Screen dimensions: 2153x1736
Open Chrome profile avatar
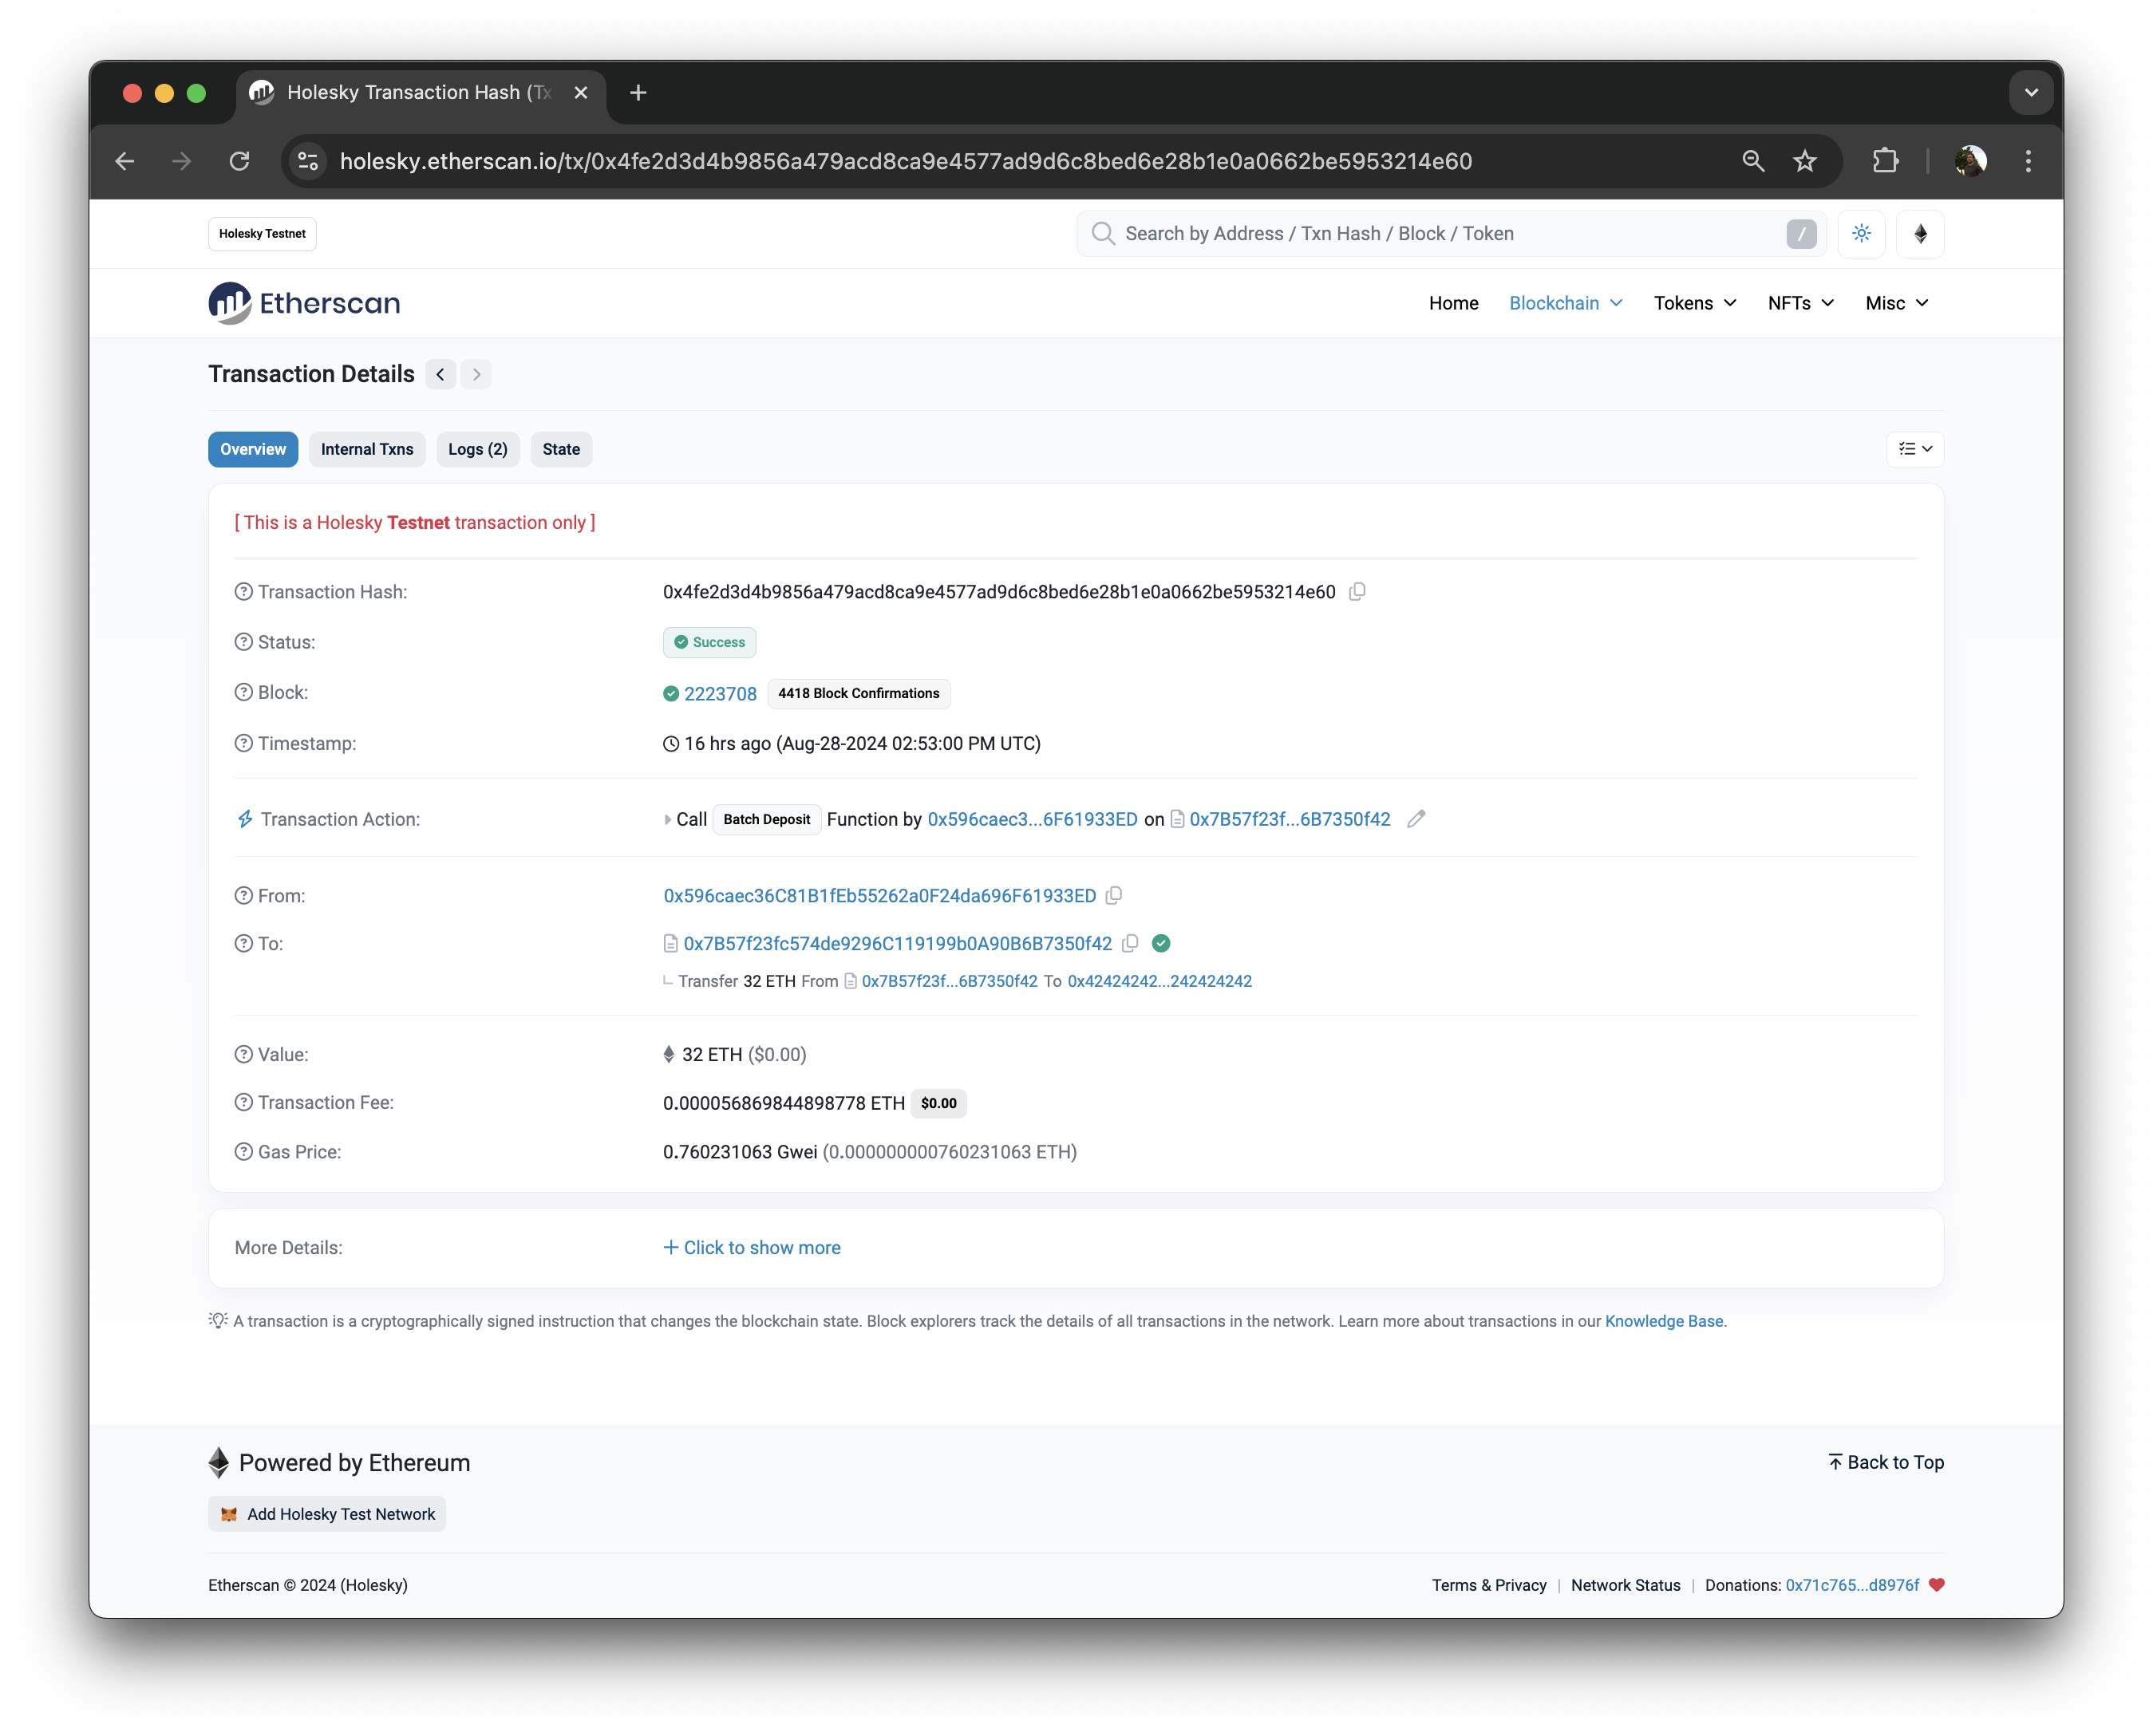(1971, 161)
